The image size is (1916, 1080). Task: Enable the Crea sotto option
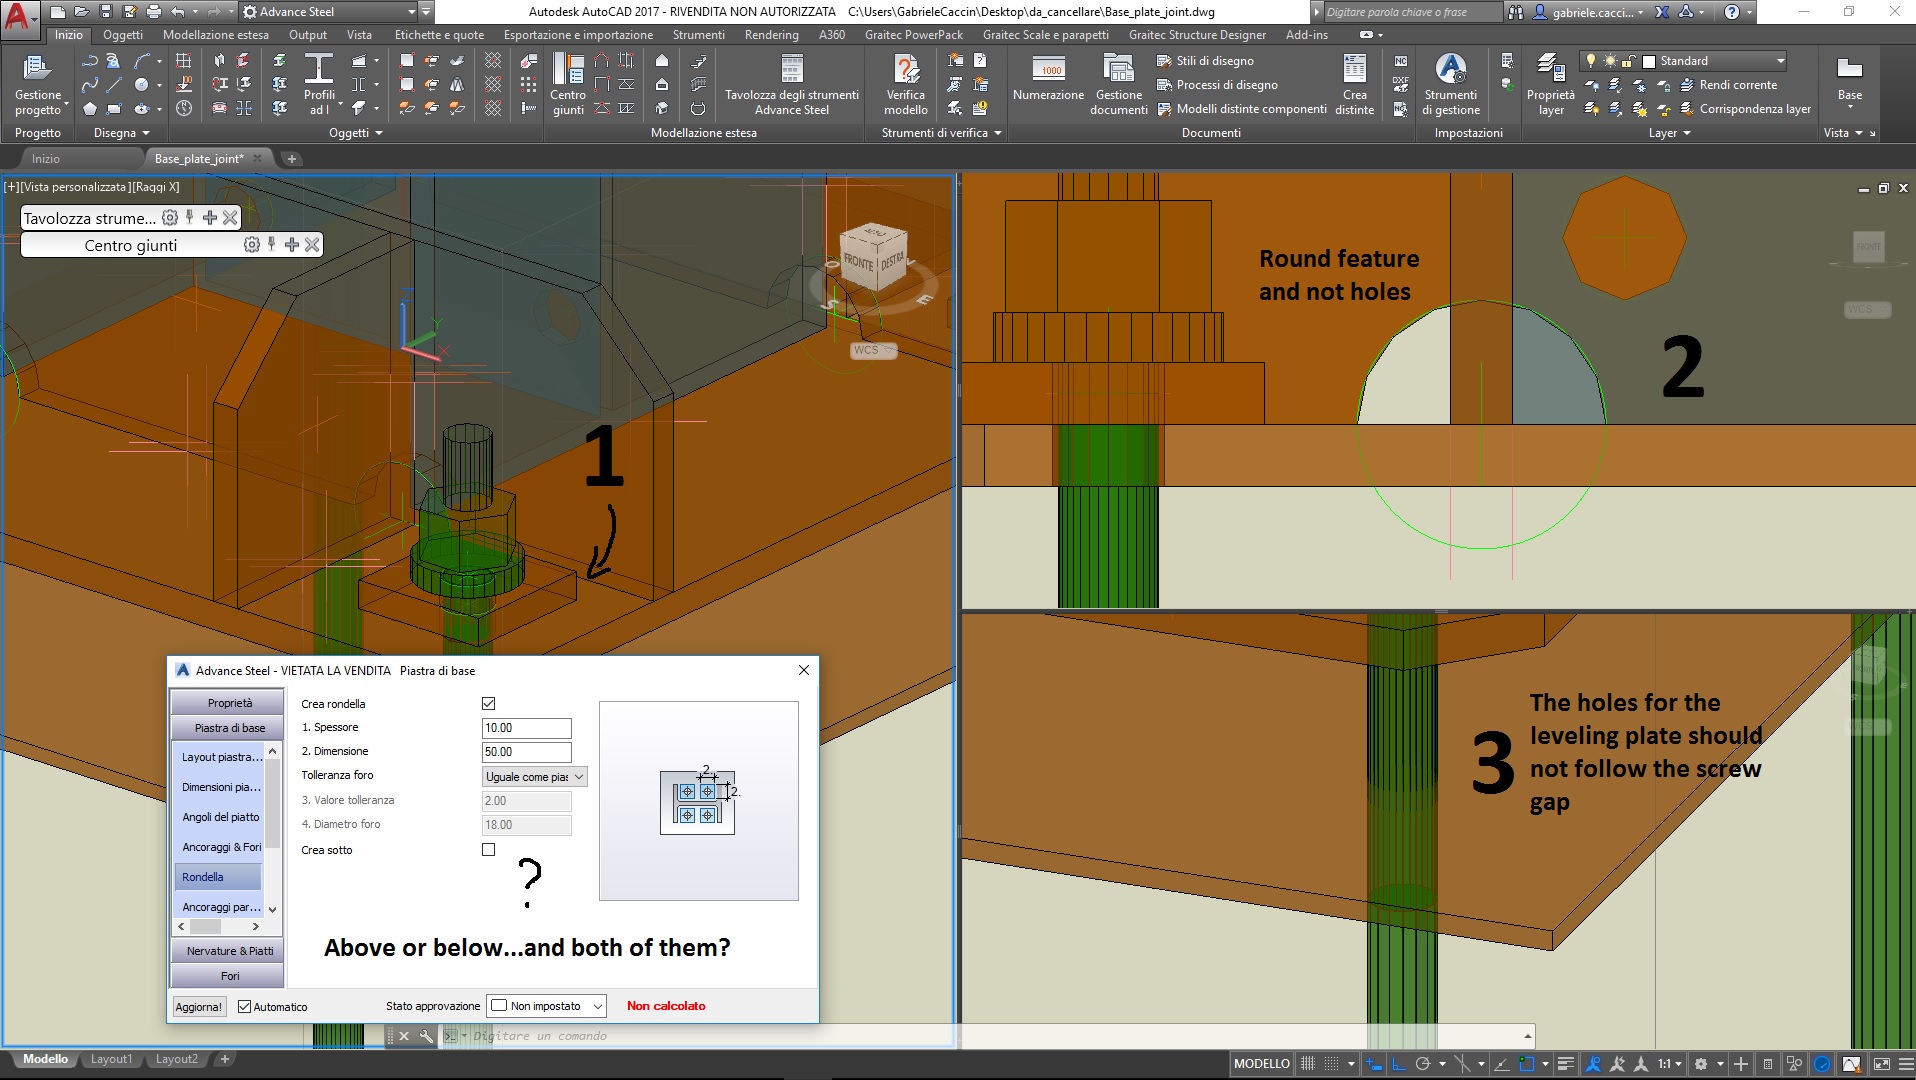(x=488, y=849)
